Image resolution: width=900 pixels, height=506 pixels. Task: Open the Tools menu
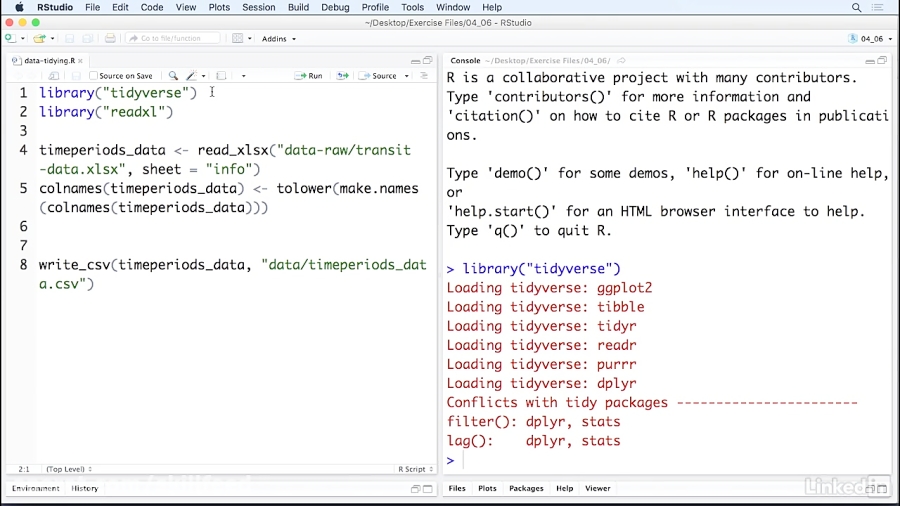click(x=412, y=7)
